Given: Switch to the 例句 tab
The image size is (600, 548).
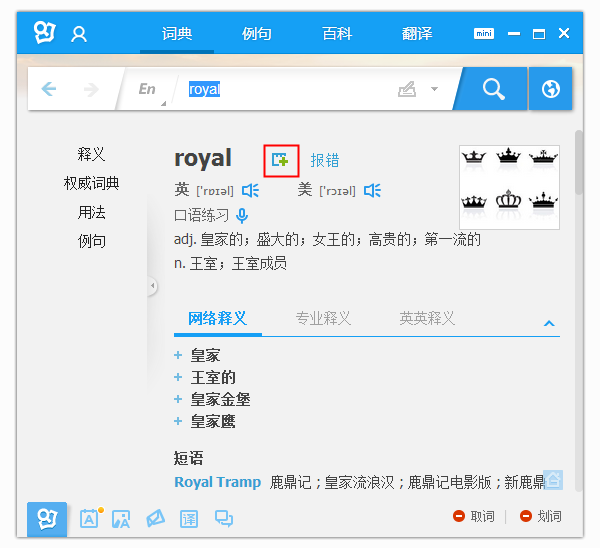Looking at the screenshot, I should [x=257, y=34].
